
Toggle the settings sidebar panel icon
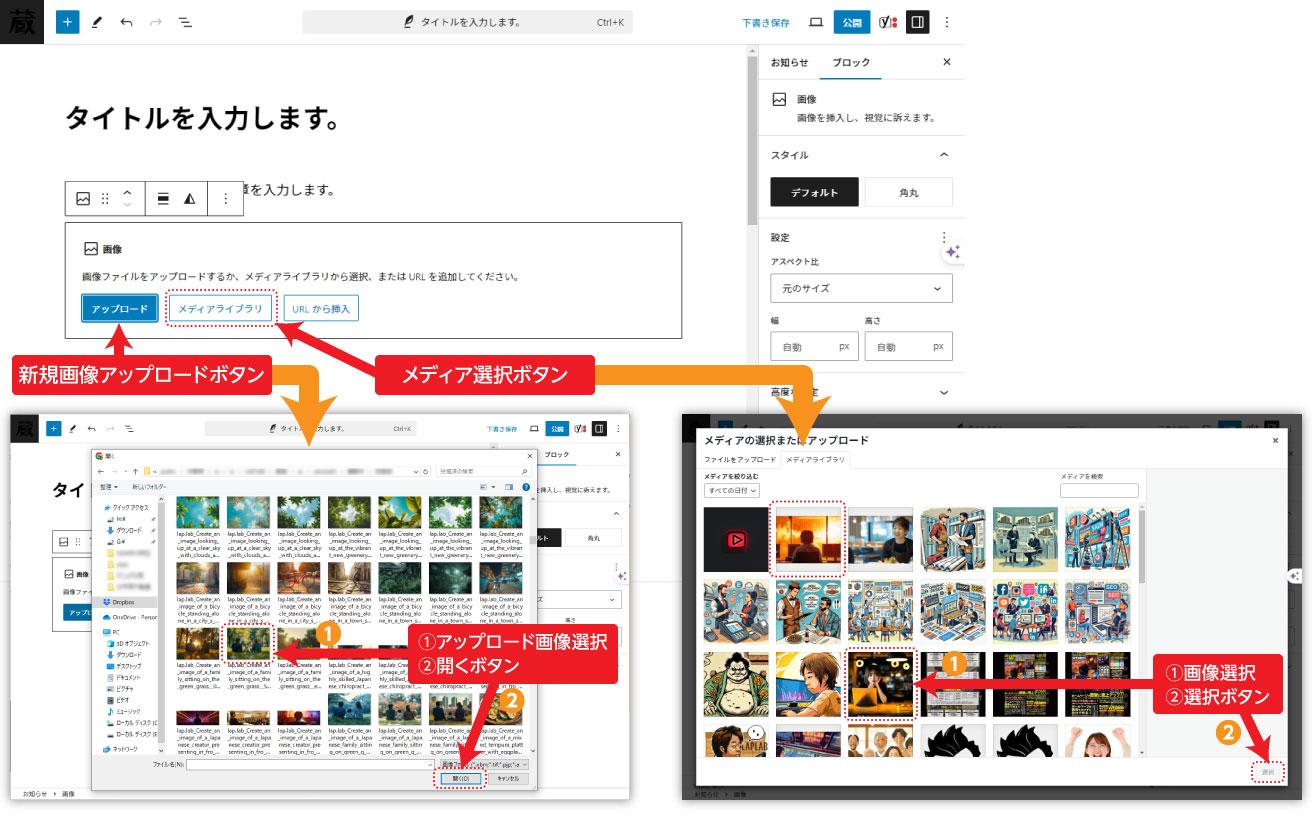click(917, 21)
